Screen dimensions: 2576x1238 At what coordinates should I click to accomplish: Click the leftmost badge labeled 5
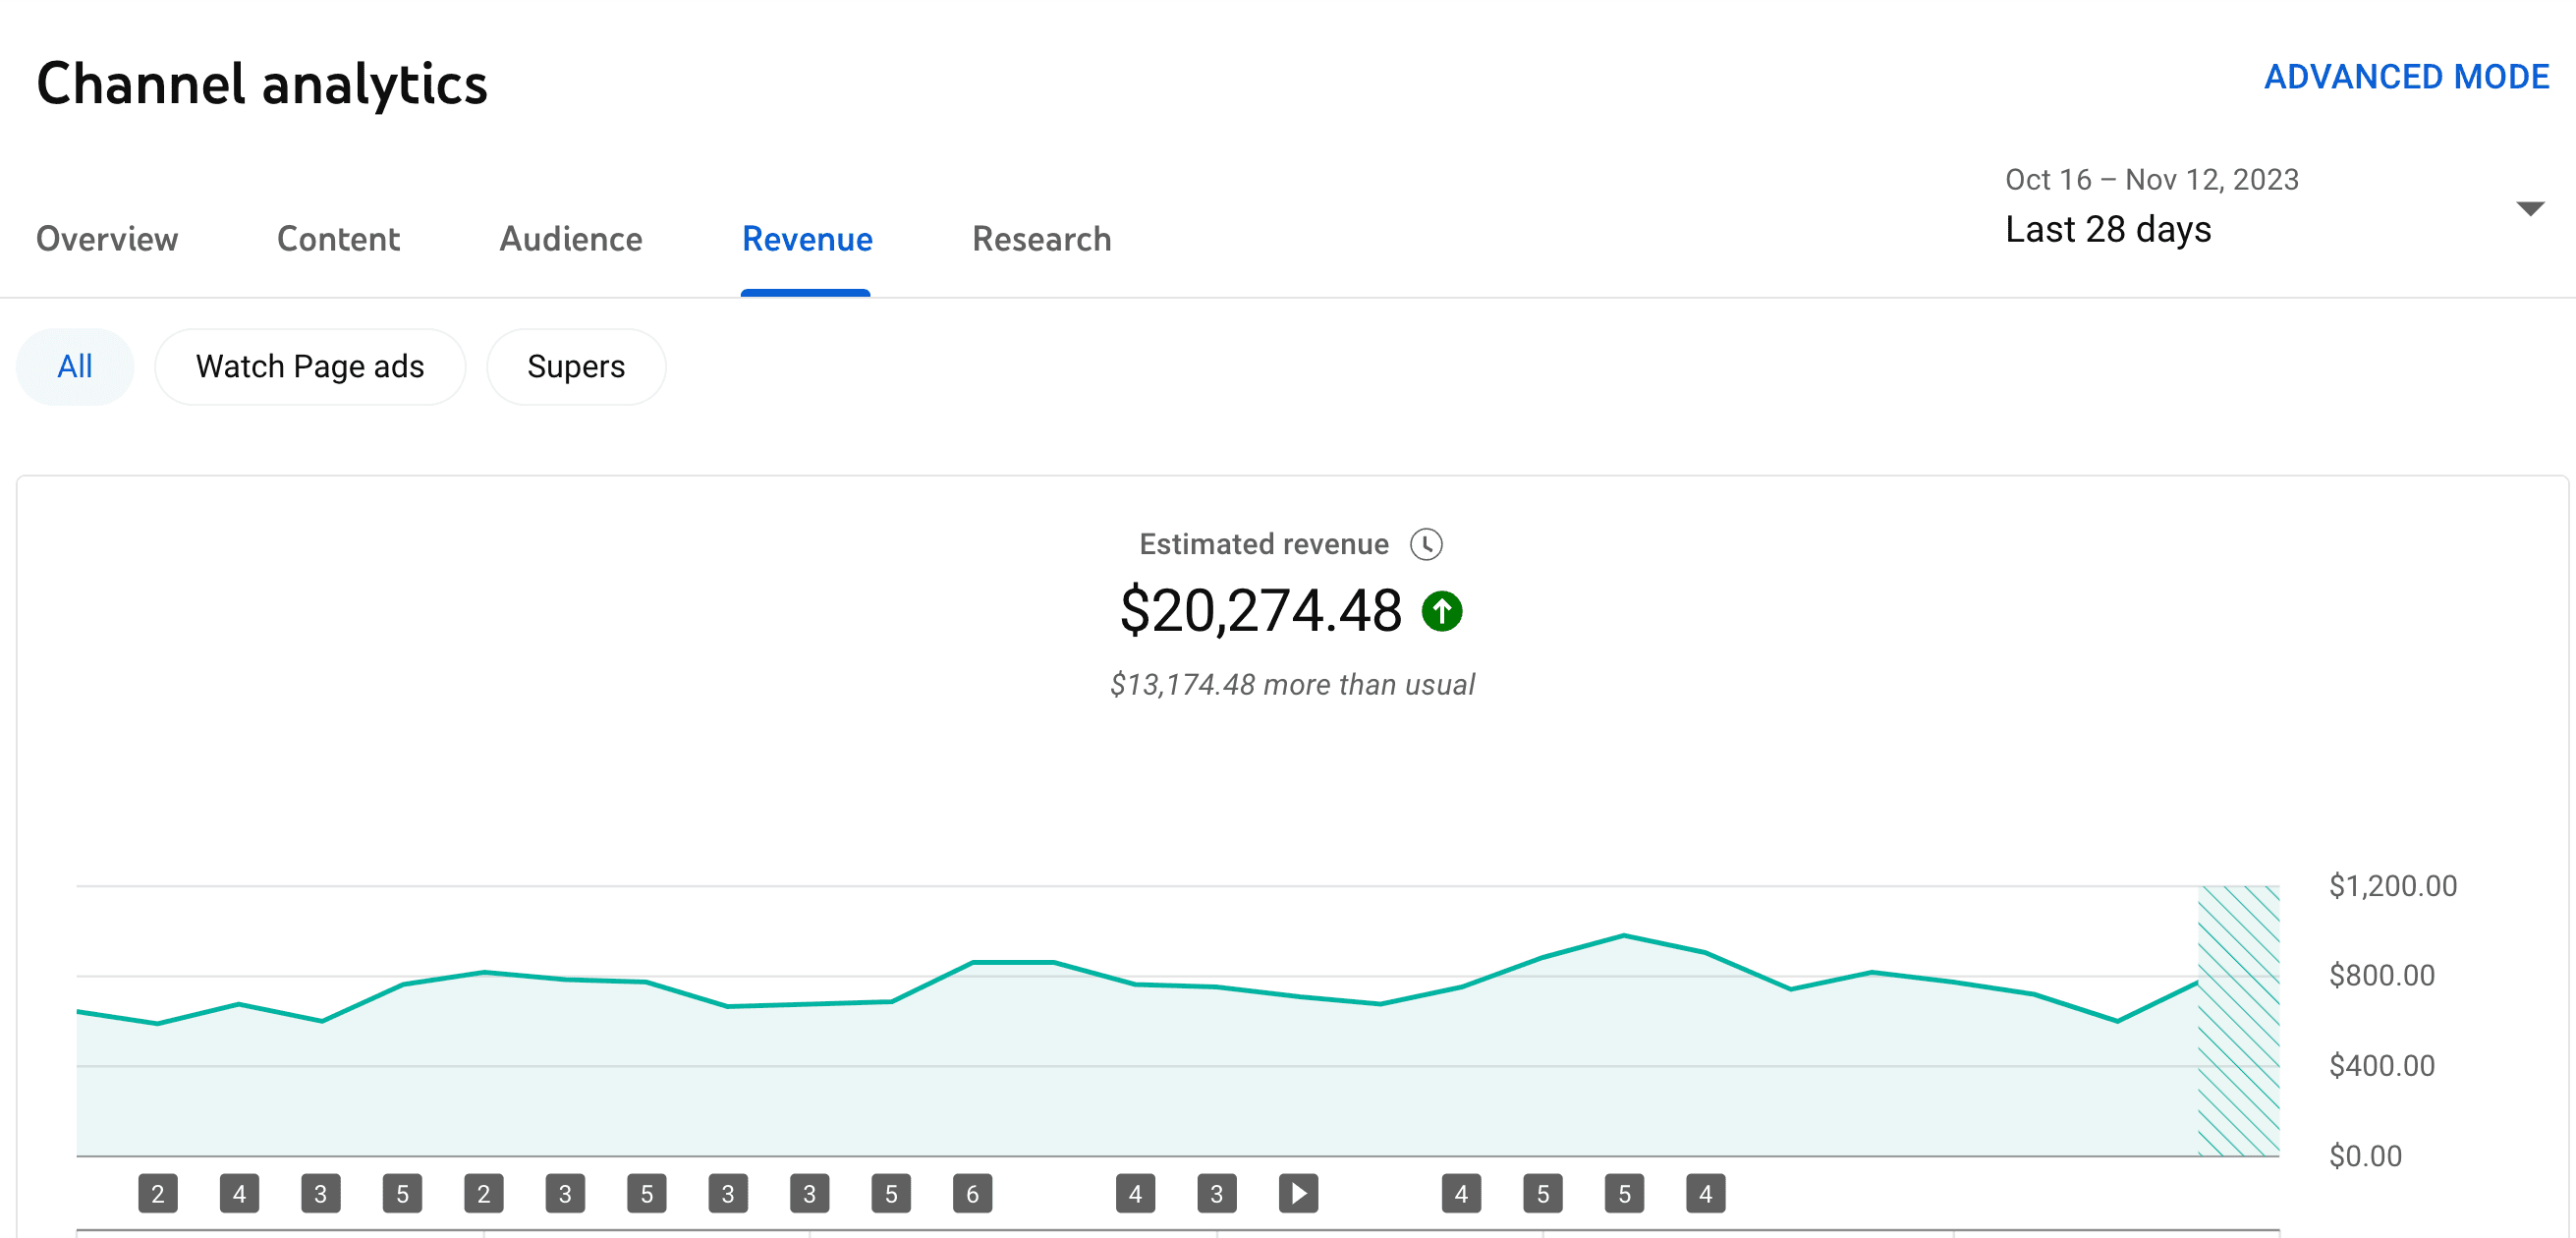pos(402,1193)
